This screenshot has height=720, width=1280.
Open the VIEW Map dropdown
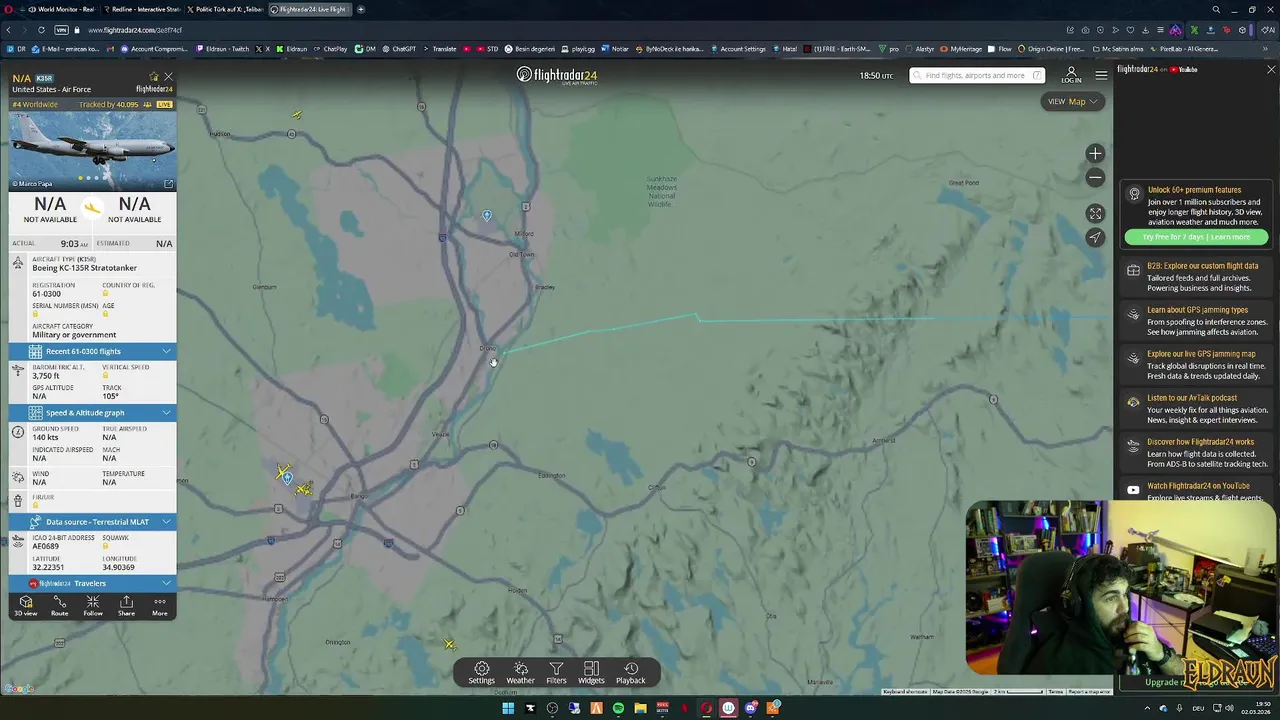pos(1072,101)
